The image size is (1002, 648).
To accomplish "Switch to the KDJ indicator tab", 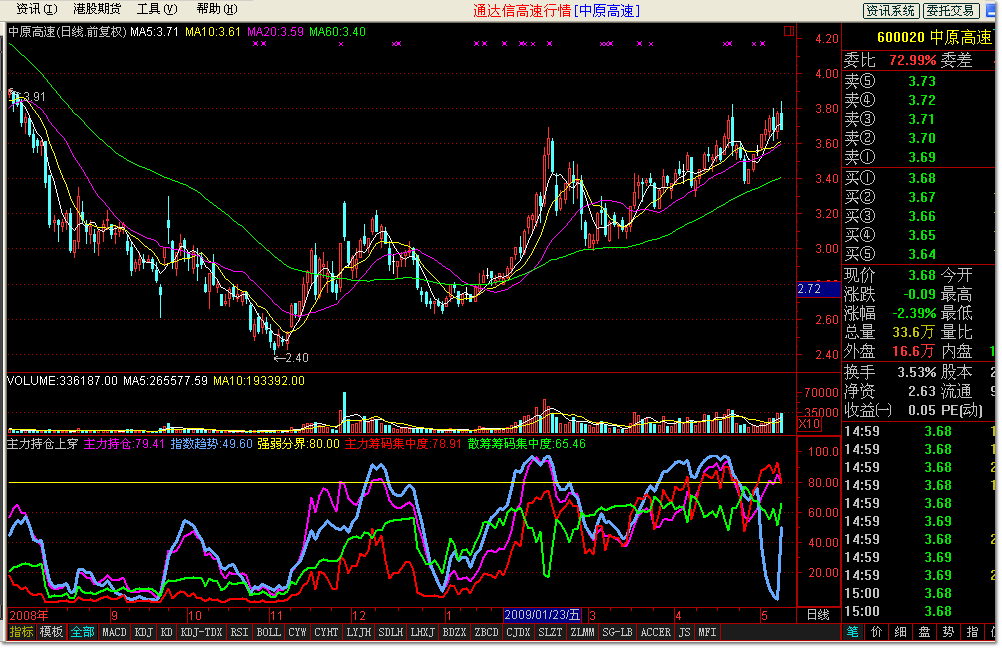I will [144, 632].
